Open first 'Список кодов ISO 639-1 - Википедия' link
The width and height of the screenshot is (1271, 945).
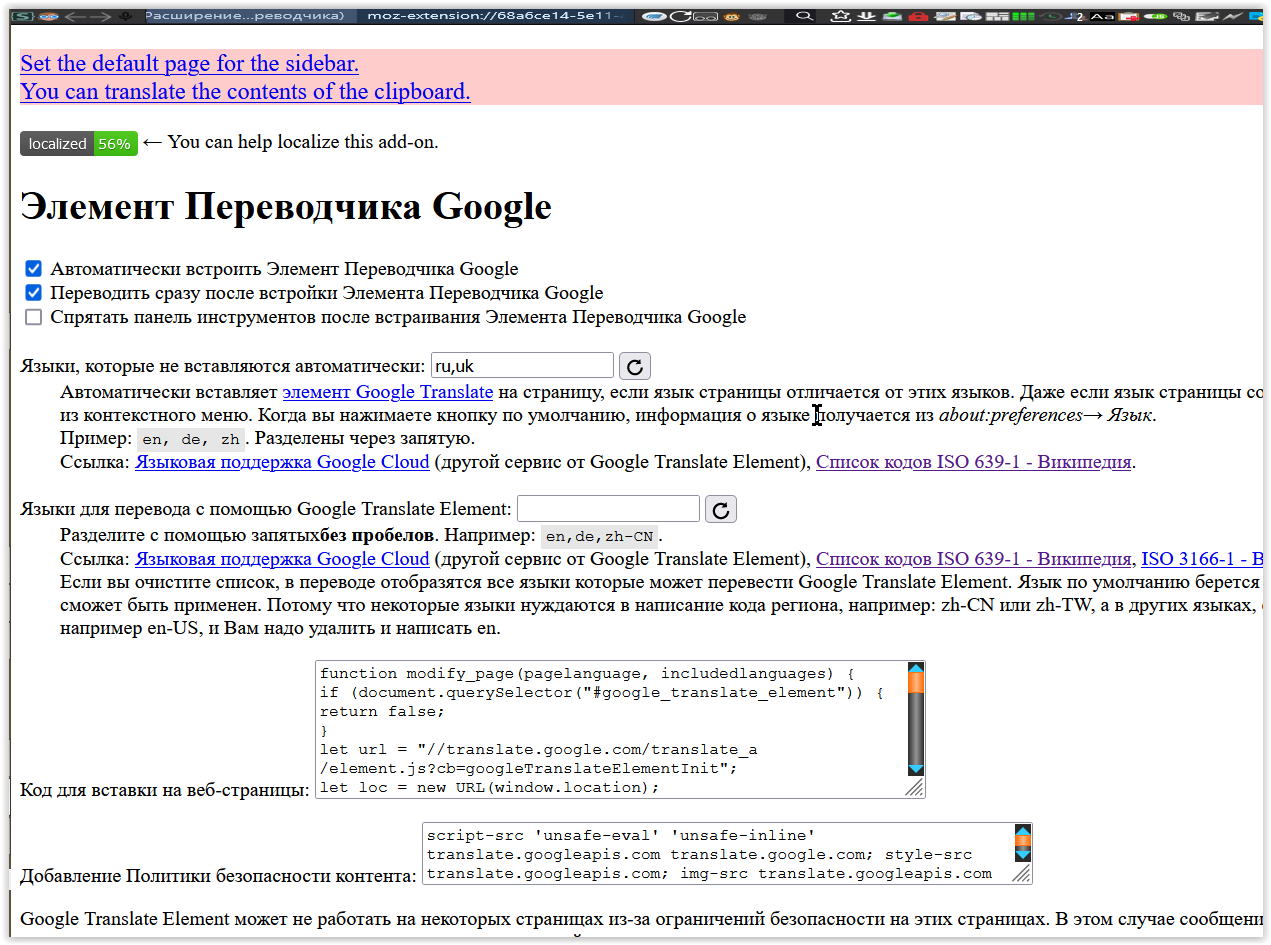click(974, 462)
